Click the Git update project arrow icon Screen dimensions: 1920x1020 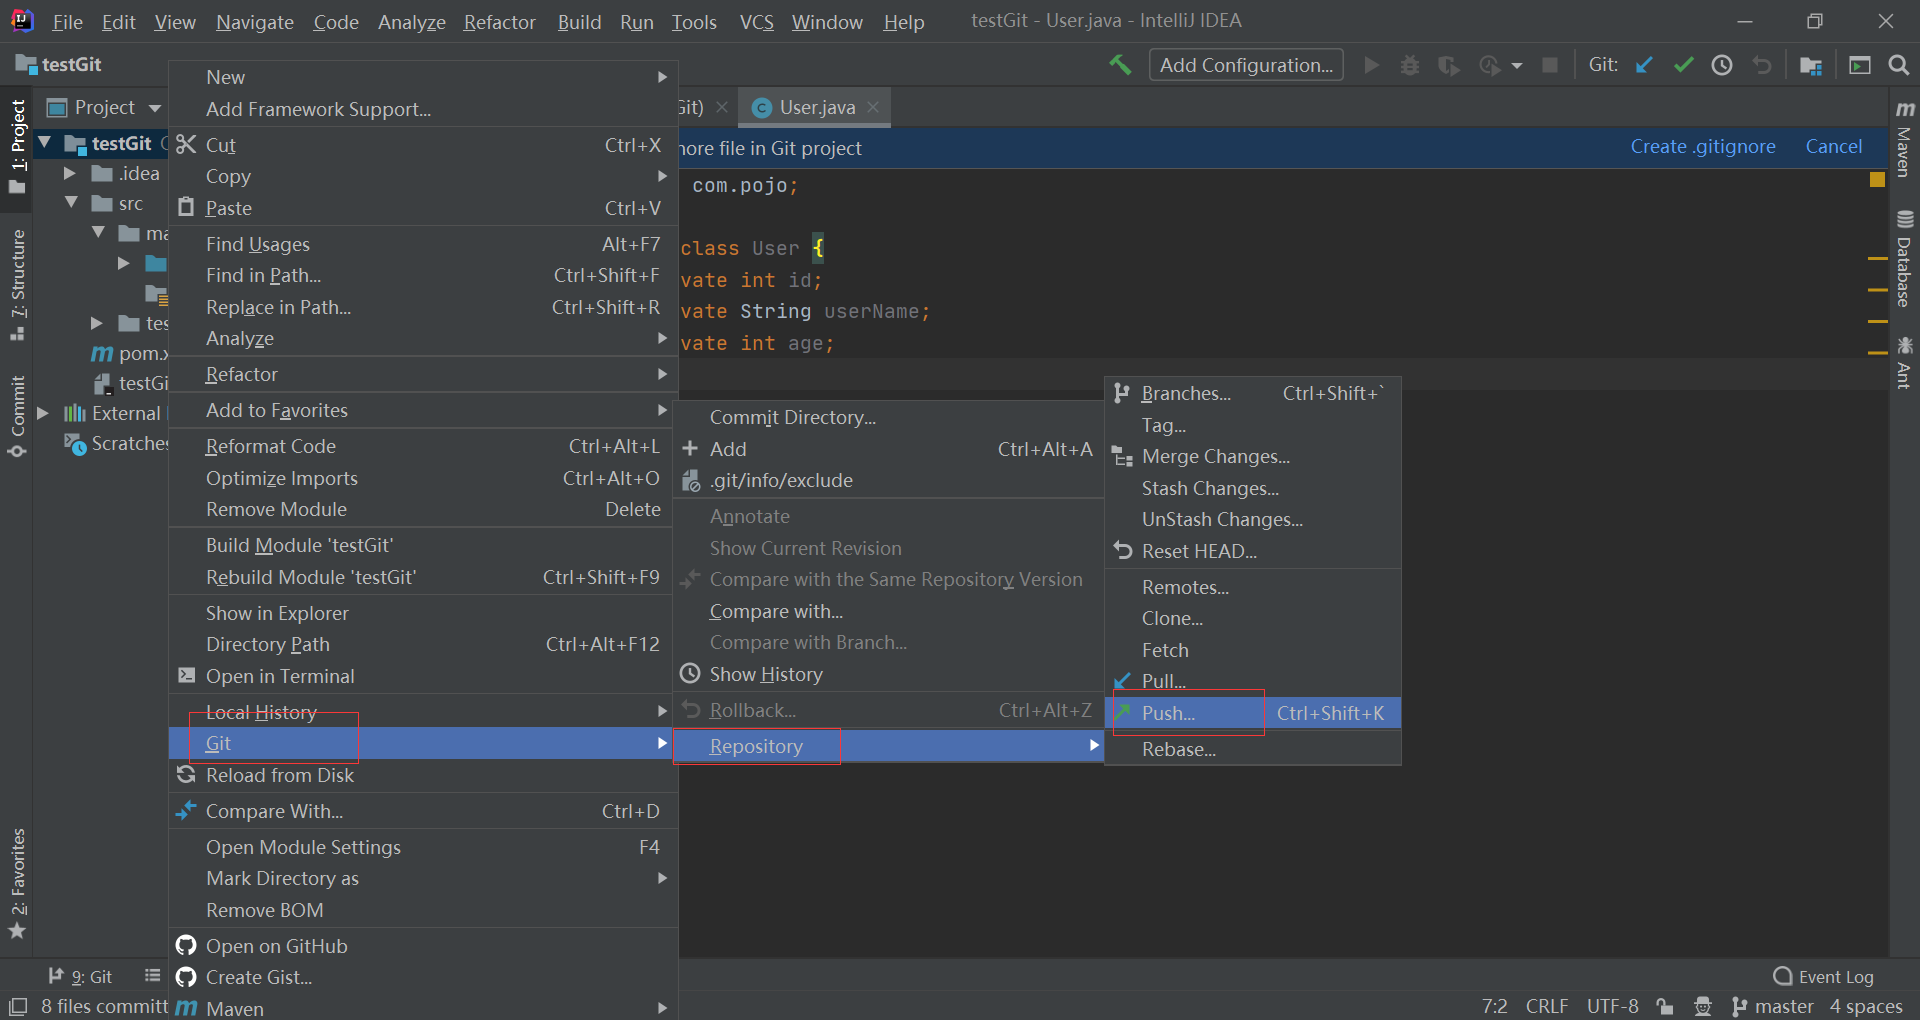tap(1644, 65)
